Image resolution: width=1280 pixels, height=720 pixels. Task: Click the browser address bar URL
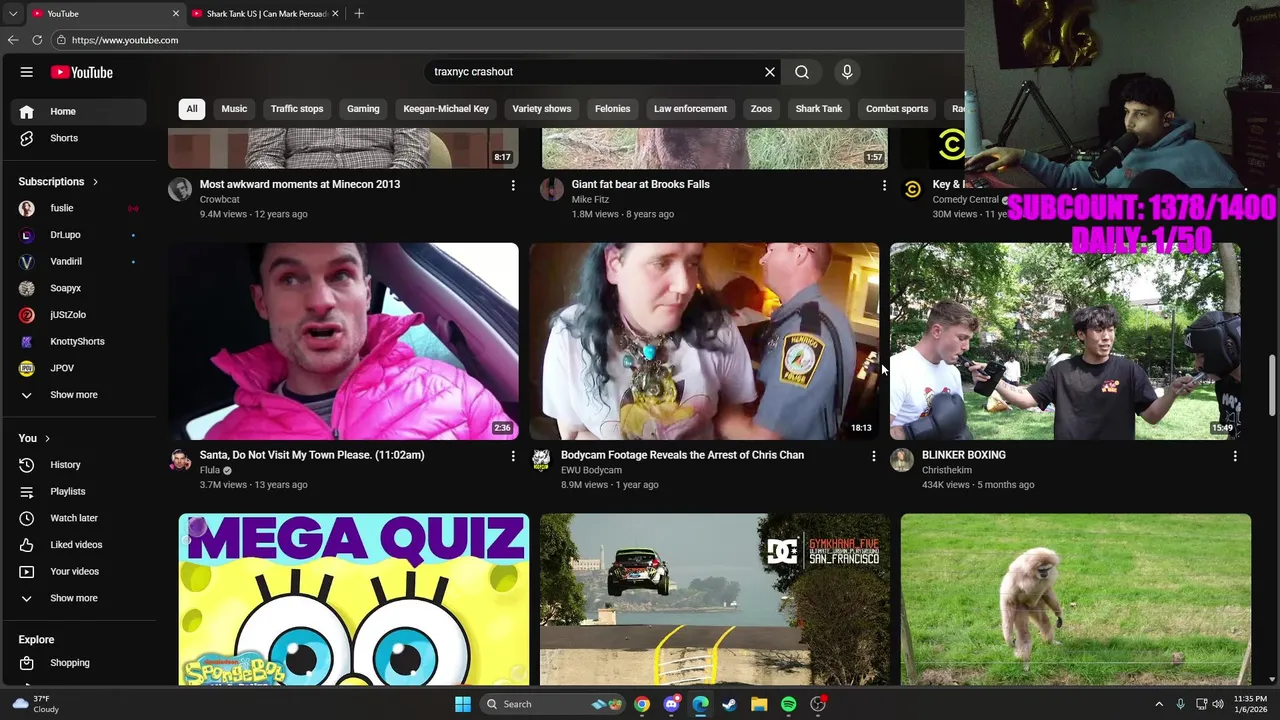(125, 40)
